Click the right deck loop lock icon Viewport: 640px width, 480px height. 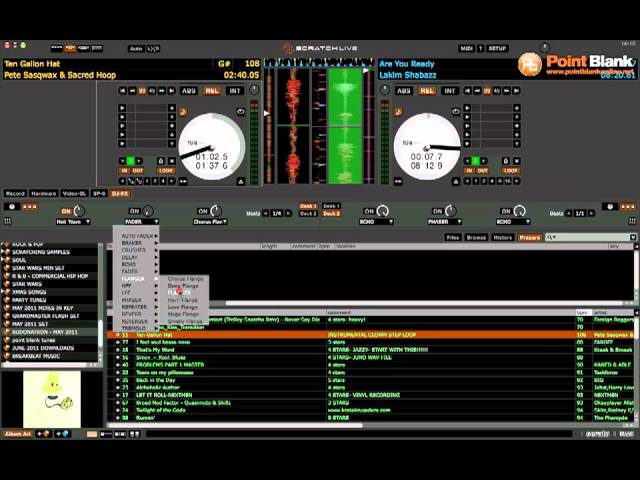coord(506,161)
